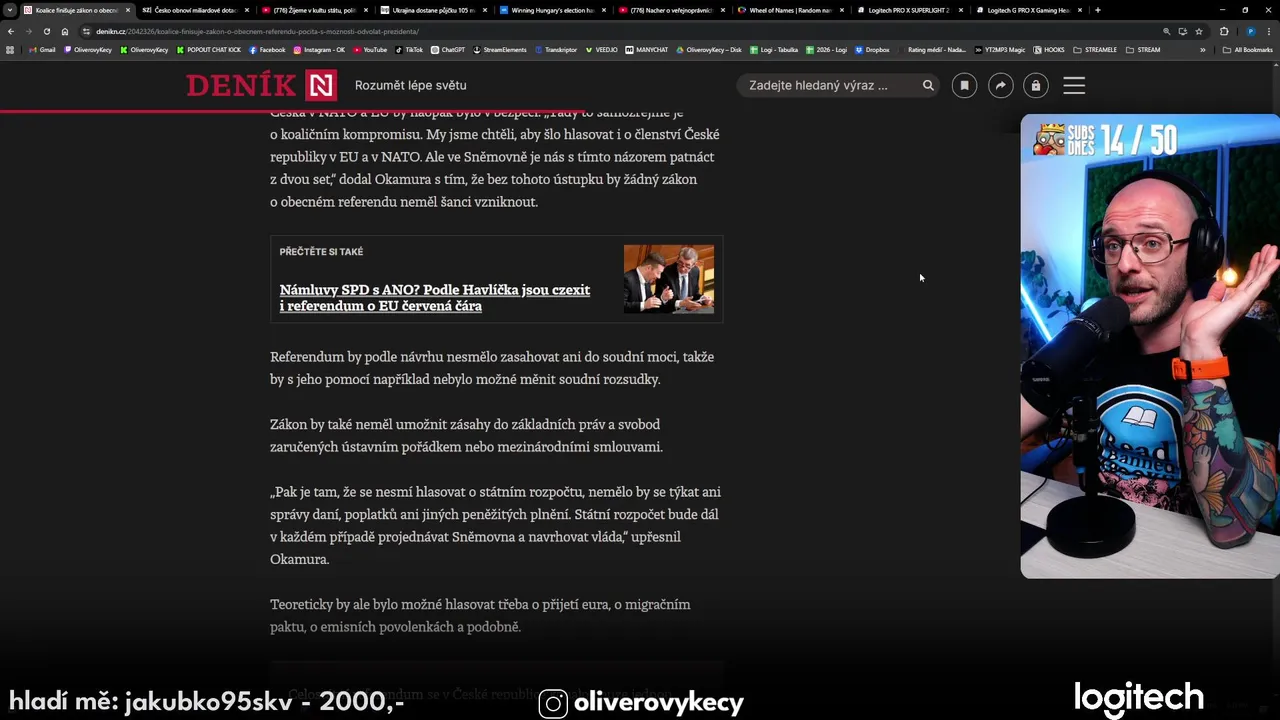The height and width of the screenshot is (720, 1280).
Task: Expand the STREAM bookmark folder
Action: click(1143, 49)
